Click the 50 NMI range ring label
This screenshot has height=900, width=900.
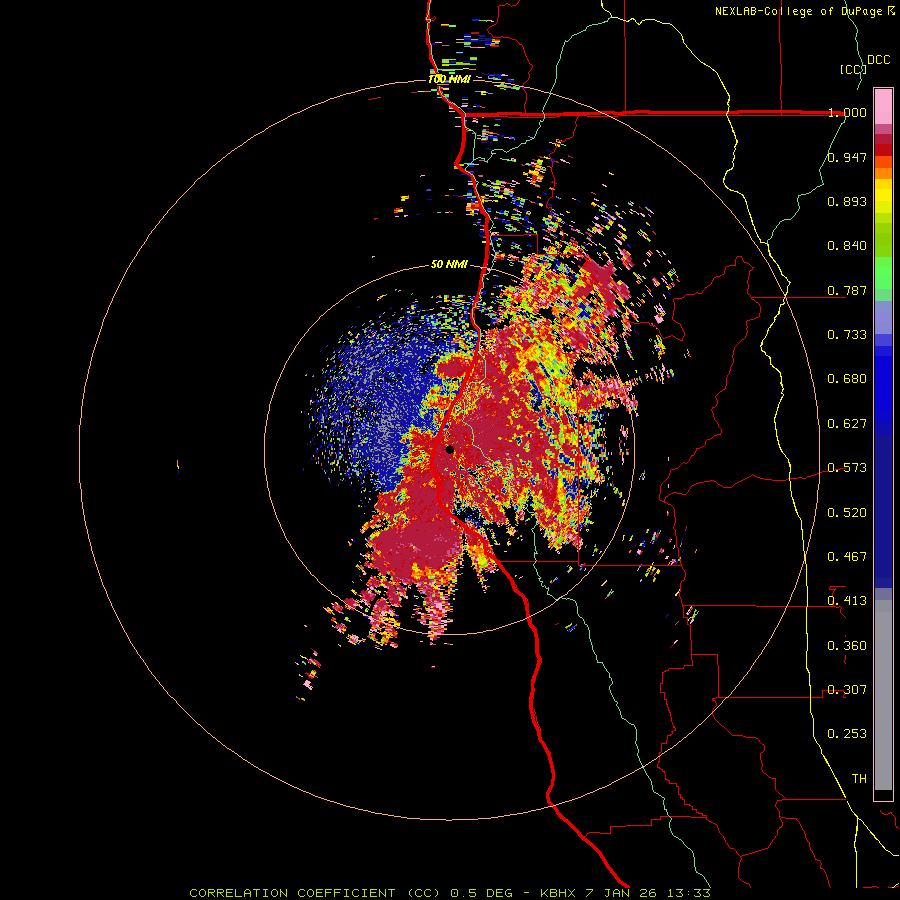pyautogui.click(x=449, y=265)
